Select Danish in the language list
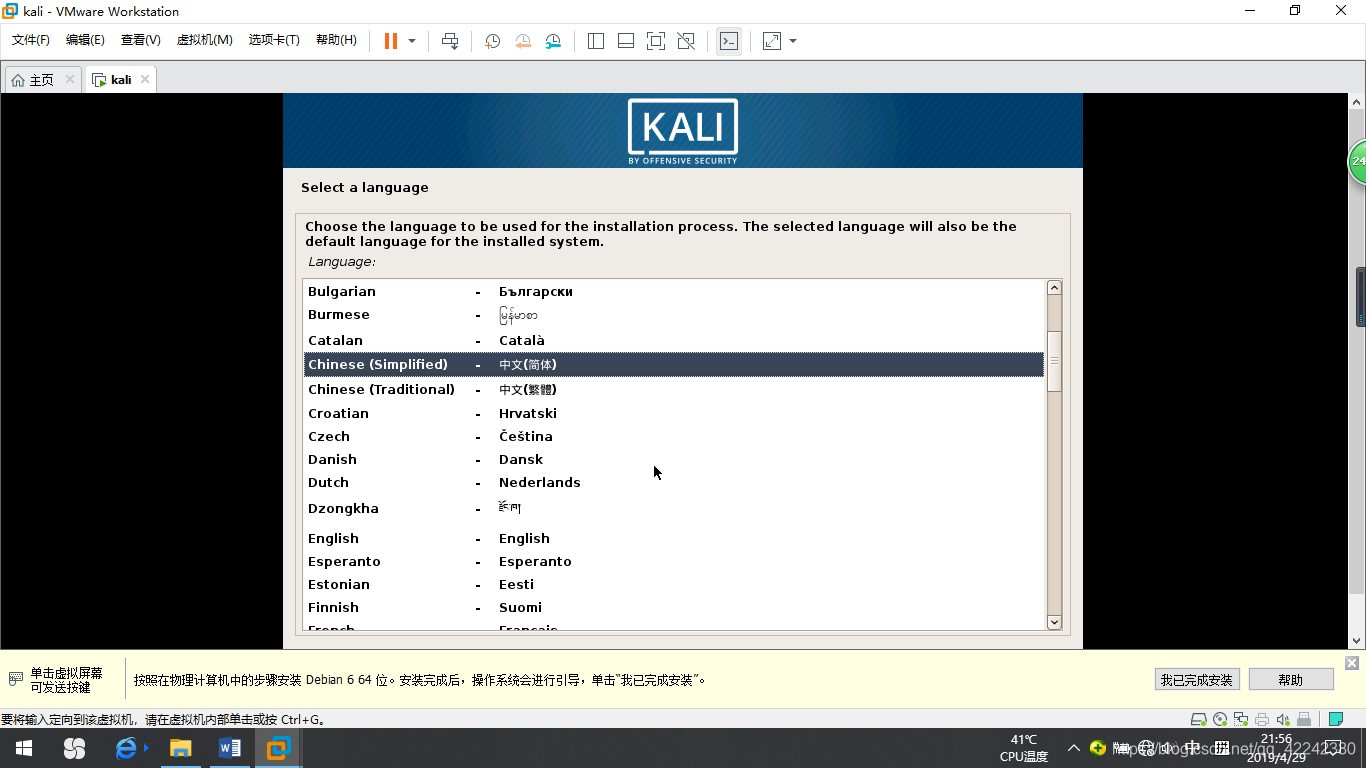The width and height of the screenshot is (1366, 768). (674, 459)
